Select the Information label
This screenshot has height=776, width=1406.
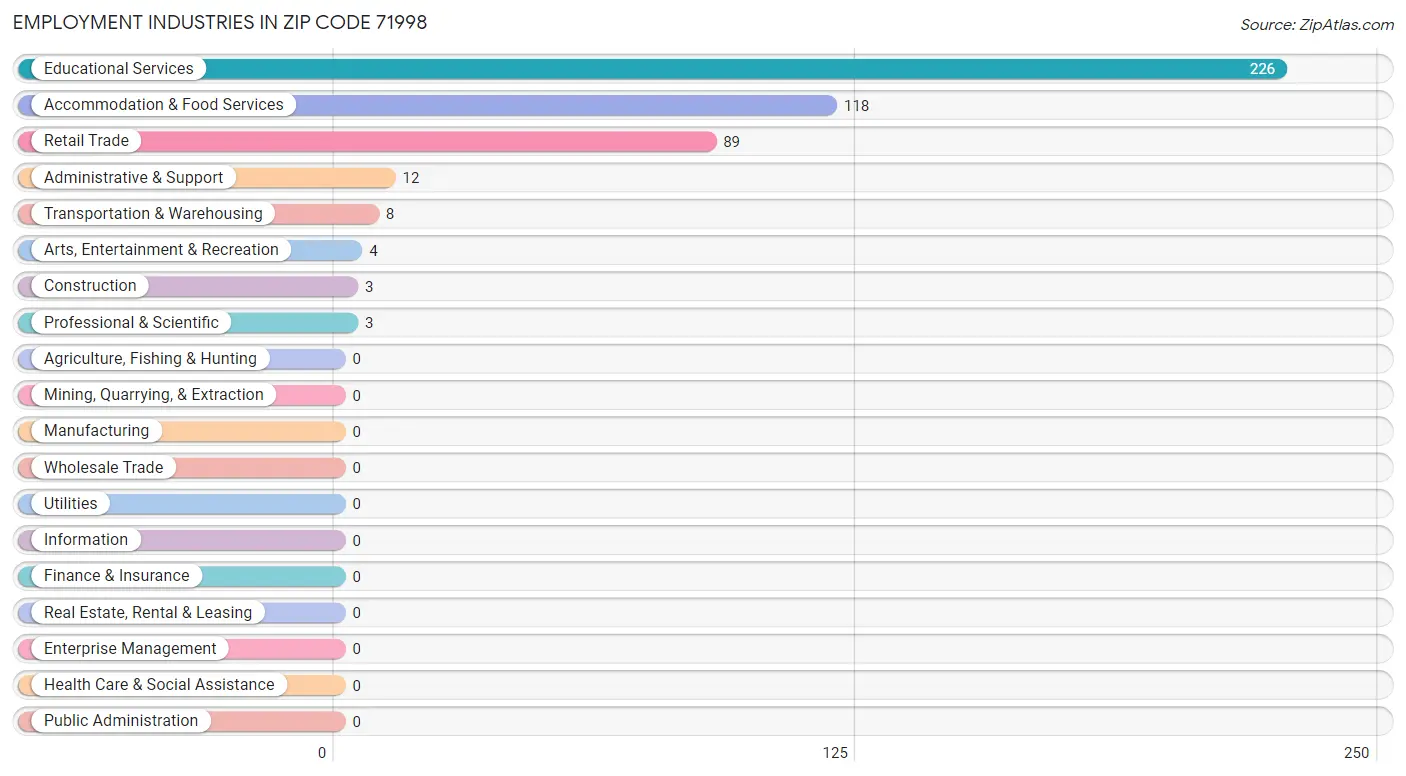[x=86, y=540]
